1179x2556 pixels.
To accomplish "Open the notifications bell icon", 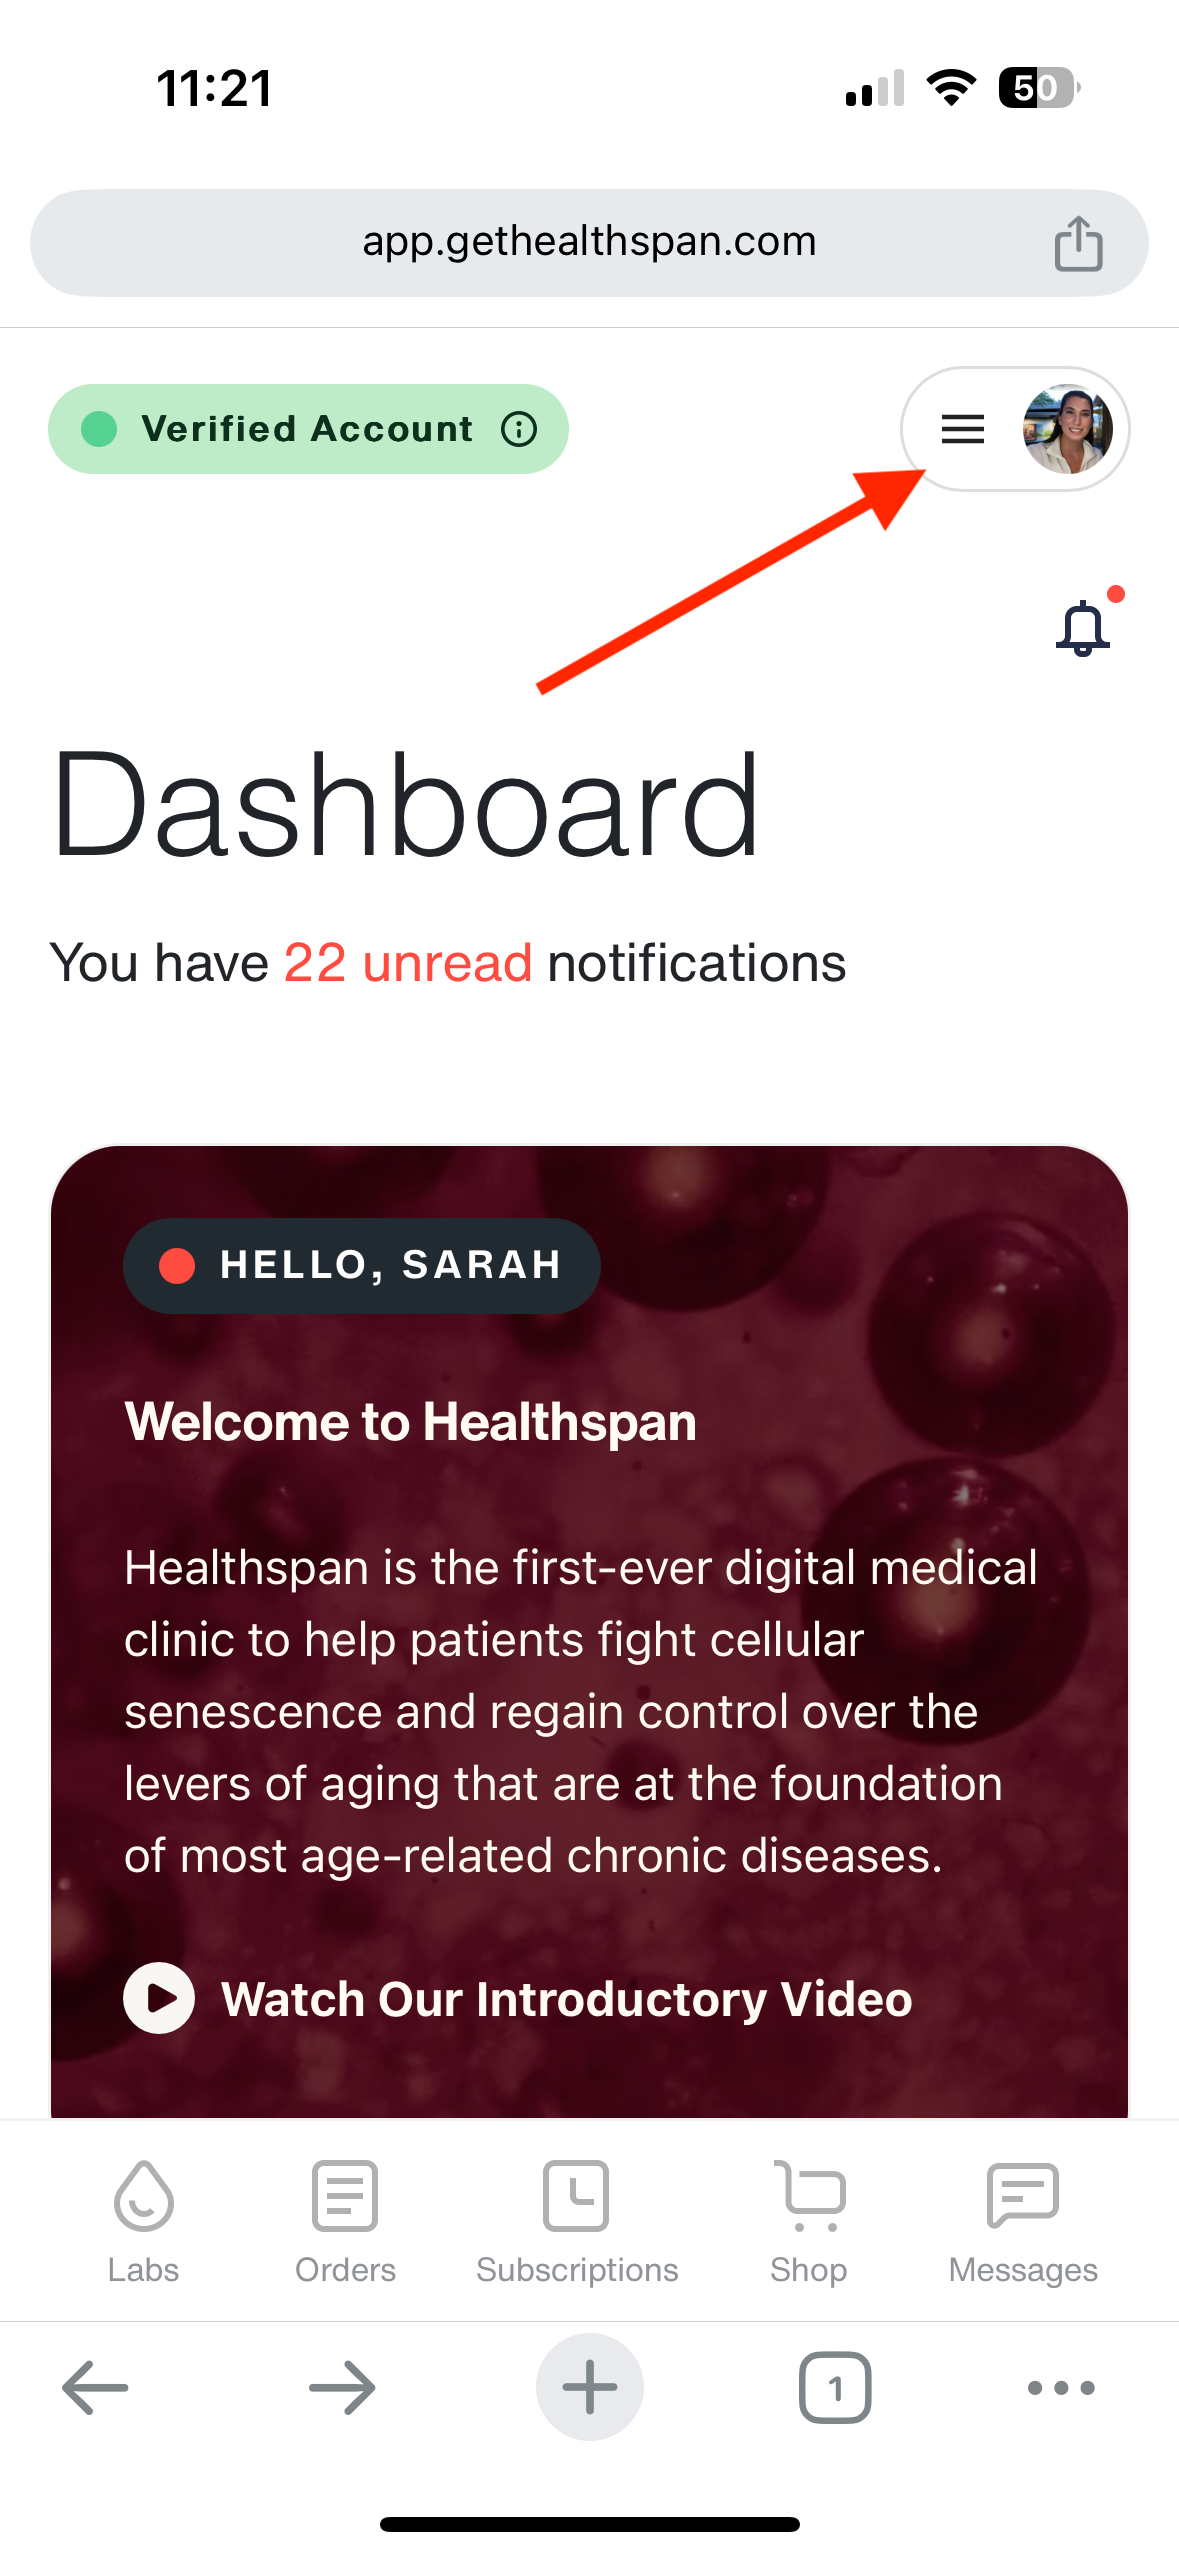I will click(x=1083, y=628).
